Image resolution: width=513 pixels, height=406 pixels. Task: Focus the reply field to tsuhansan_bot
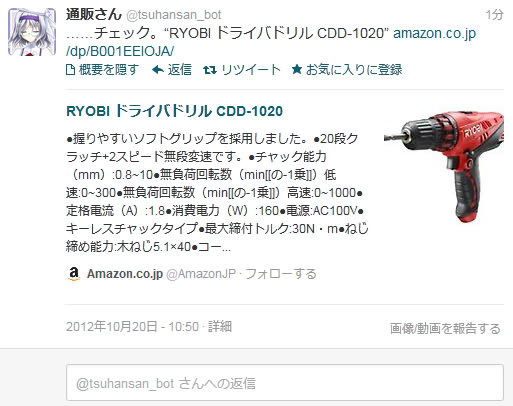(285, 383)
